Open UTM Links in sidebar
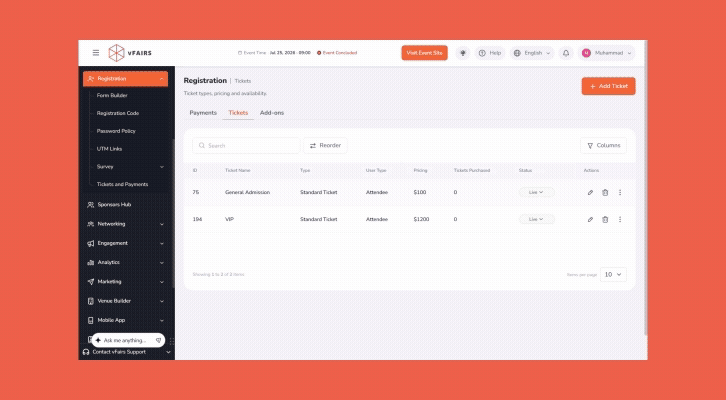 pos(109,149)
